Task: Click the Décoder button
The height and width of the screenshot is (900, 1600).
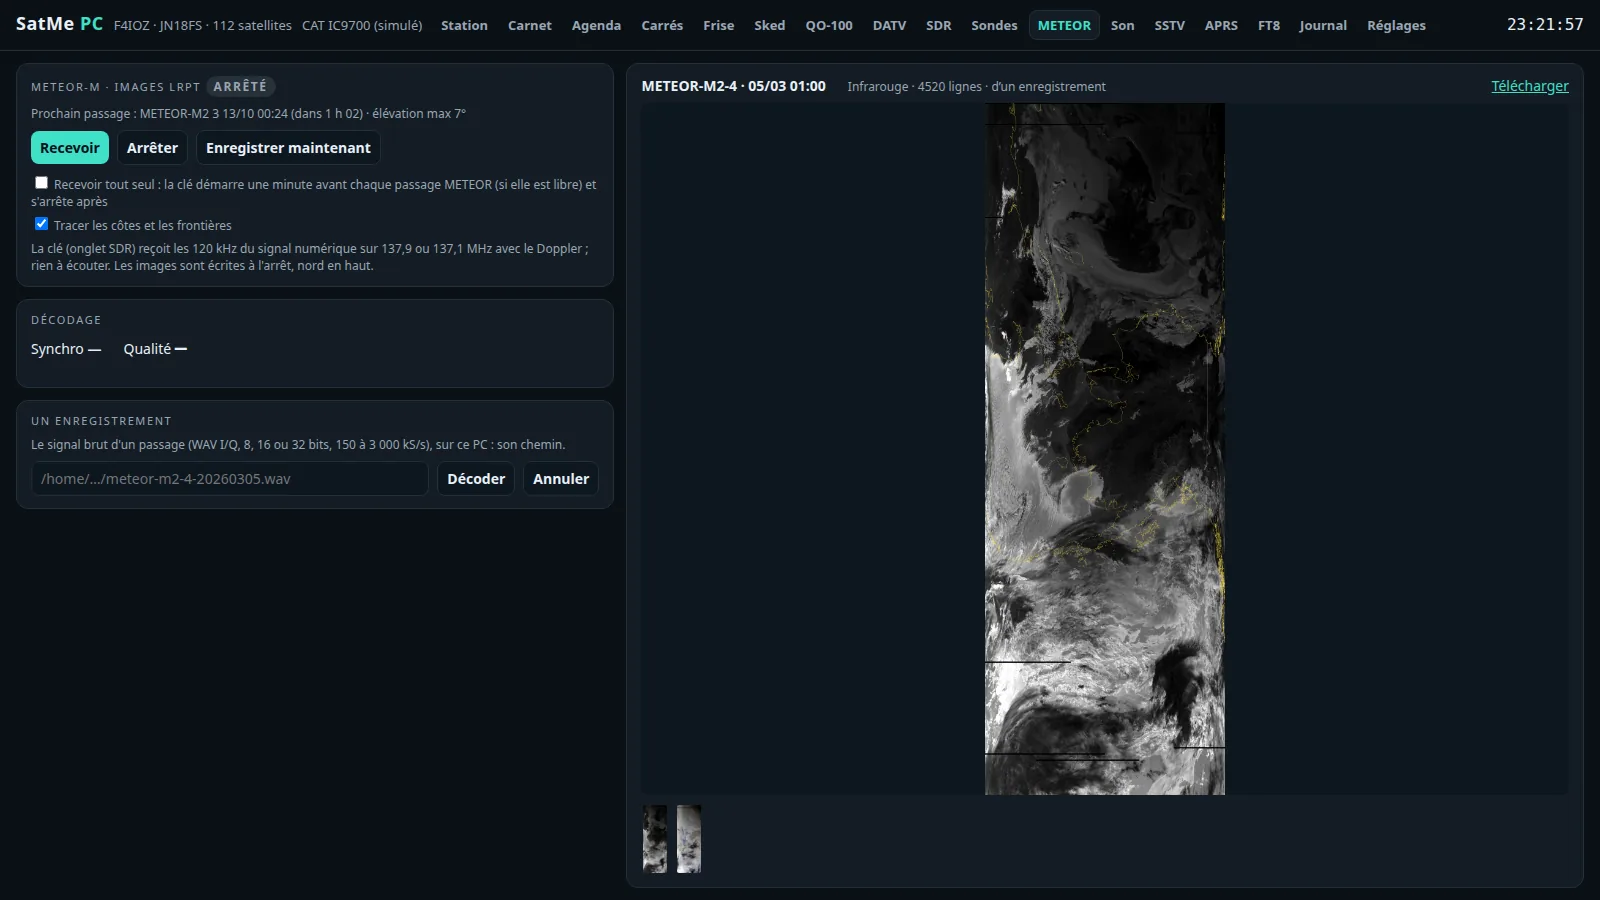Action: coord(476,479)
